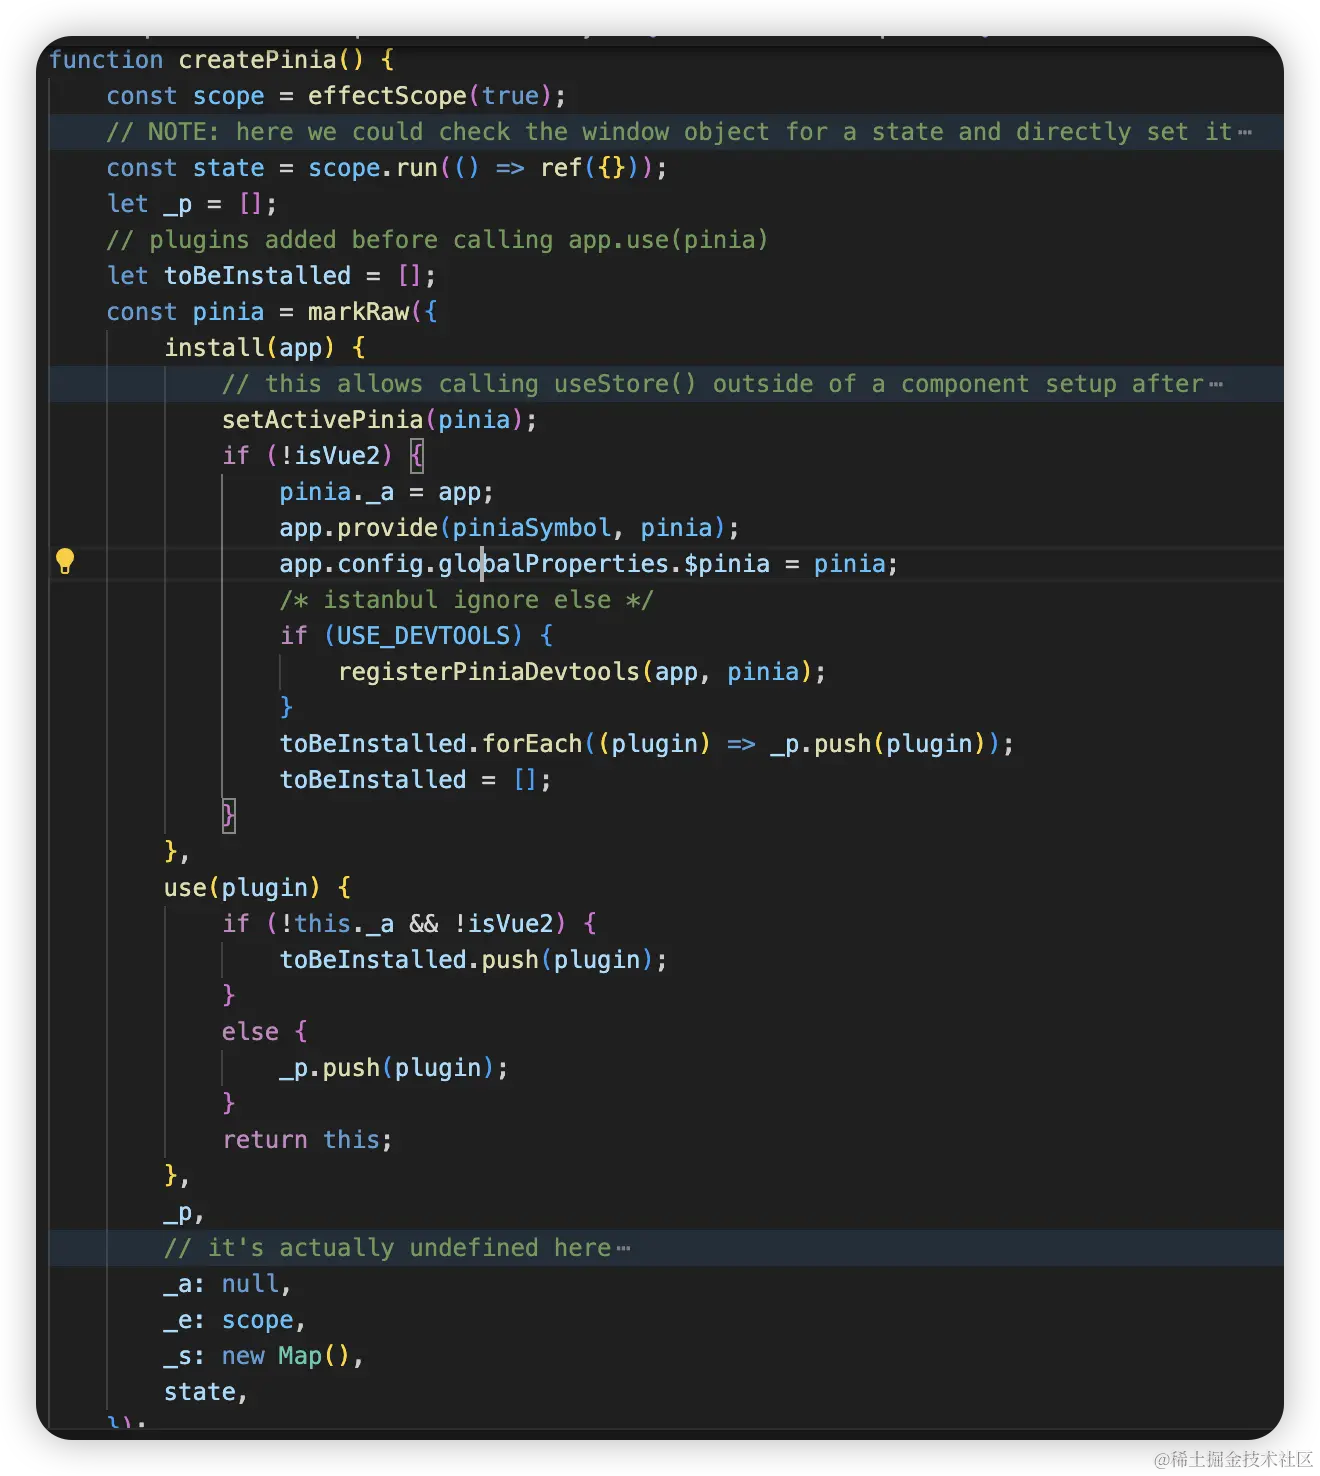Click 'return this;' line
This screenshot has width=1320, height=1476.
pyautogui.click(x=307, y=1140)
